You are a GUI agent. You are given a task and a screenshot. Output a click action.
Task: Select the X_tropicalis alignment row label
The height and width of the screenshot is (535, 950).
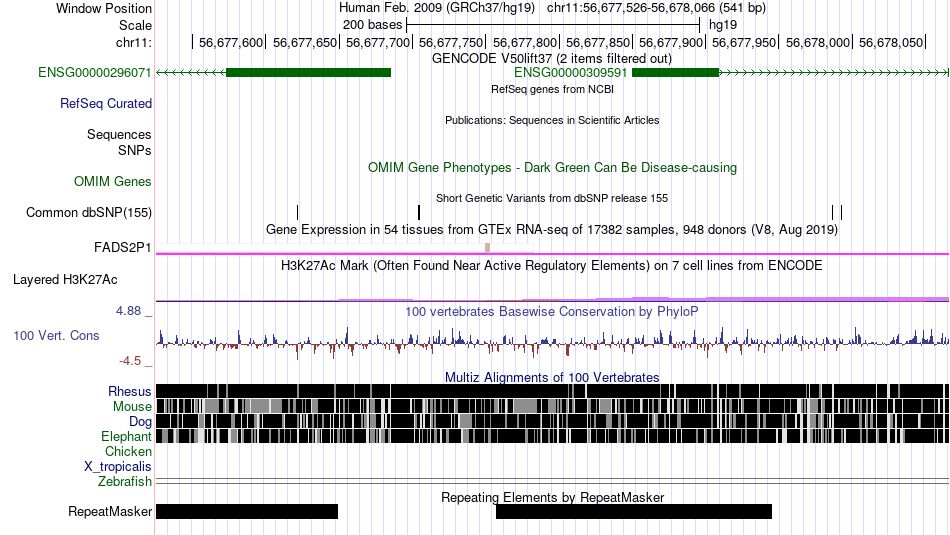click(x=118, y=467)
